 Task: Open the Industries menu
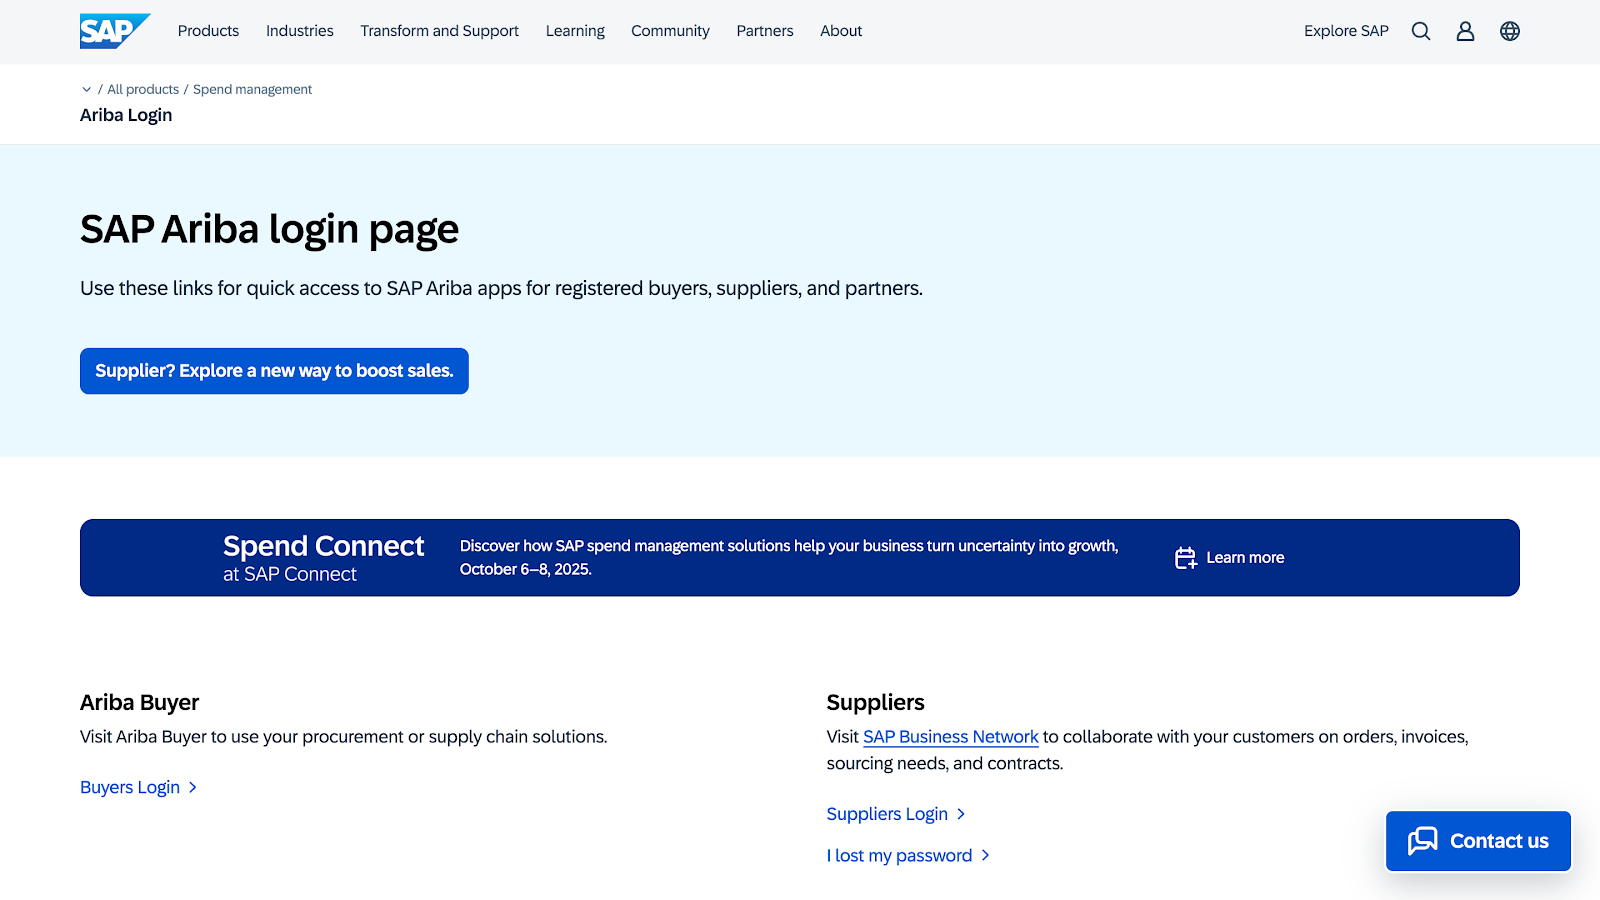pos(300,31)
